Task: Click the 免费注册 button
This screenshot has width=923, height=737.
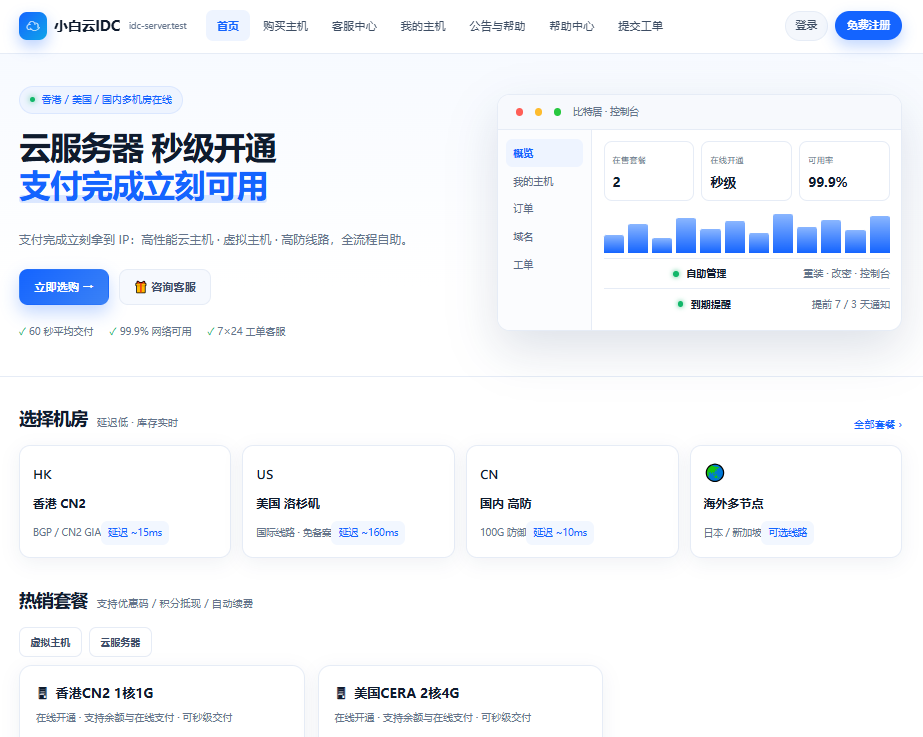Action: (x=868, y=26)
